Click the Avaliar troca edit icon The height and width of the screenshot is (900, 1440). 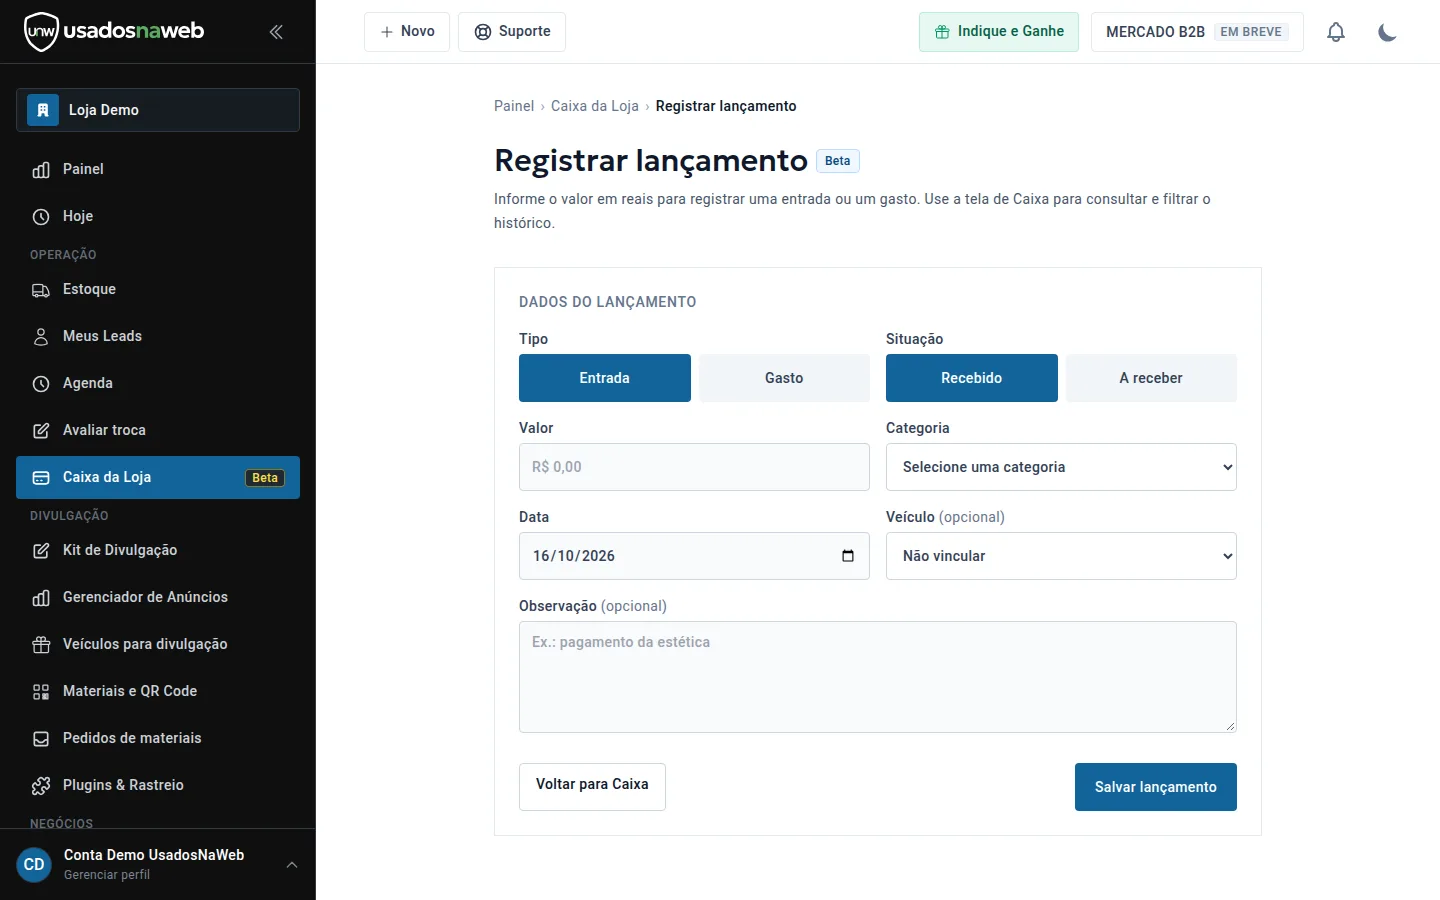pyautogui.click(x=41, y=431)
